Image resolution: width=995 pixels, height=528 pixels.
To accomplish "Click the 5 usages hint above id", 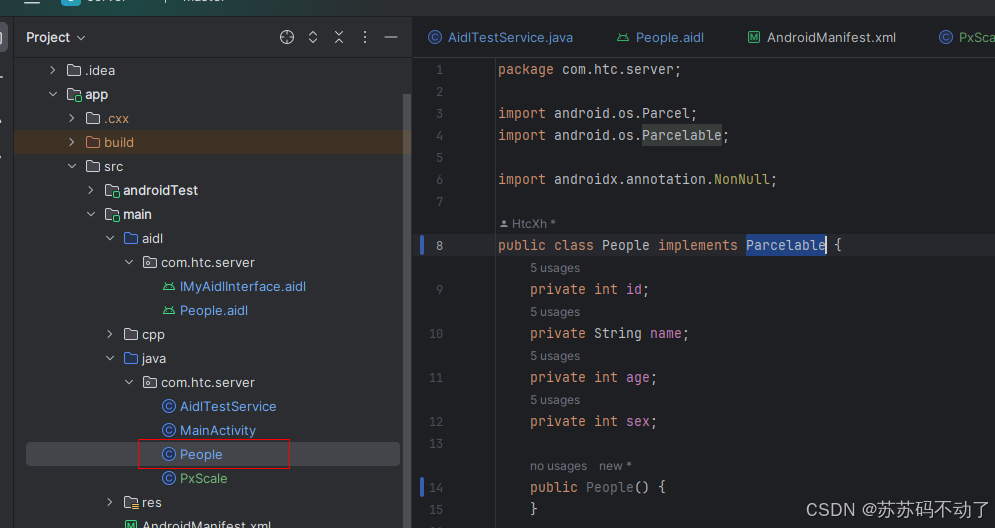I will point(555,268).
